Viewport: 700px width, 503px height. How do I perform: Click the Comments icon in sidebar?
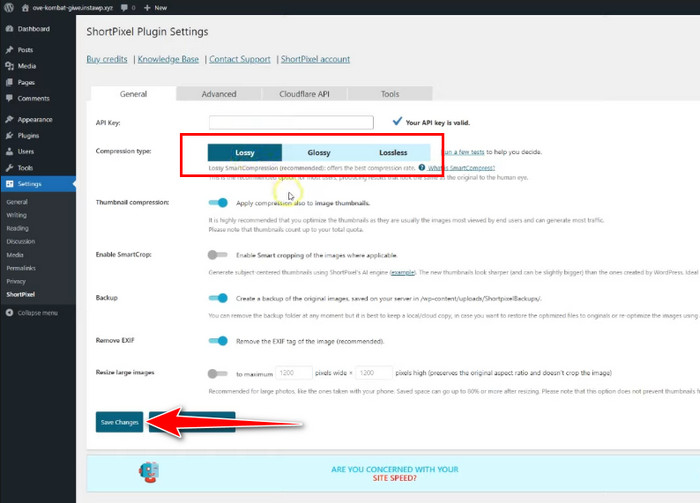pos(9,98)
